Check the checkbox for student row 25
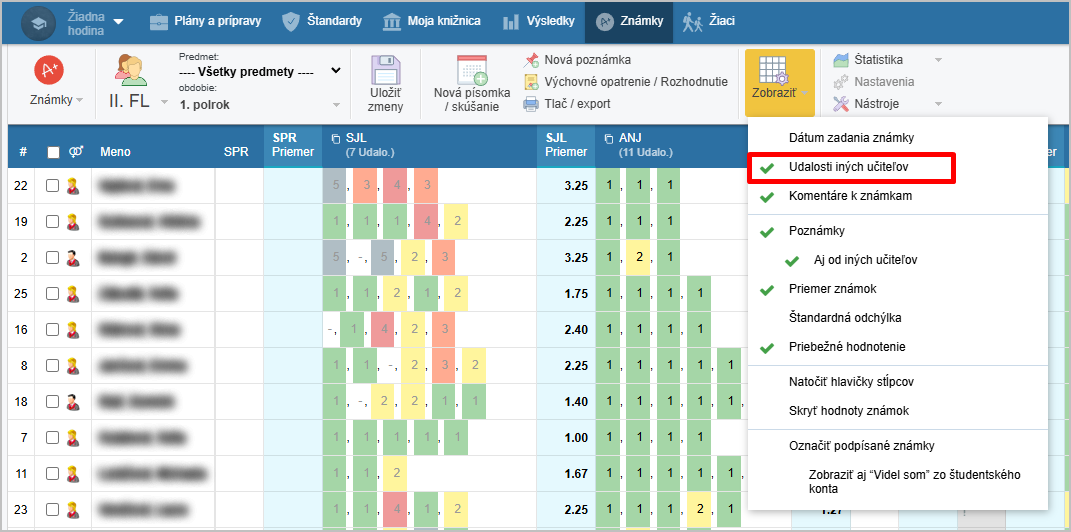Viewport: 1071px width, 532px height. [x=53, y=294]
